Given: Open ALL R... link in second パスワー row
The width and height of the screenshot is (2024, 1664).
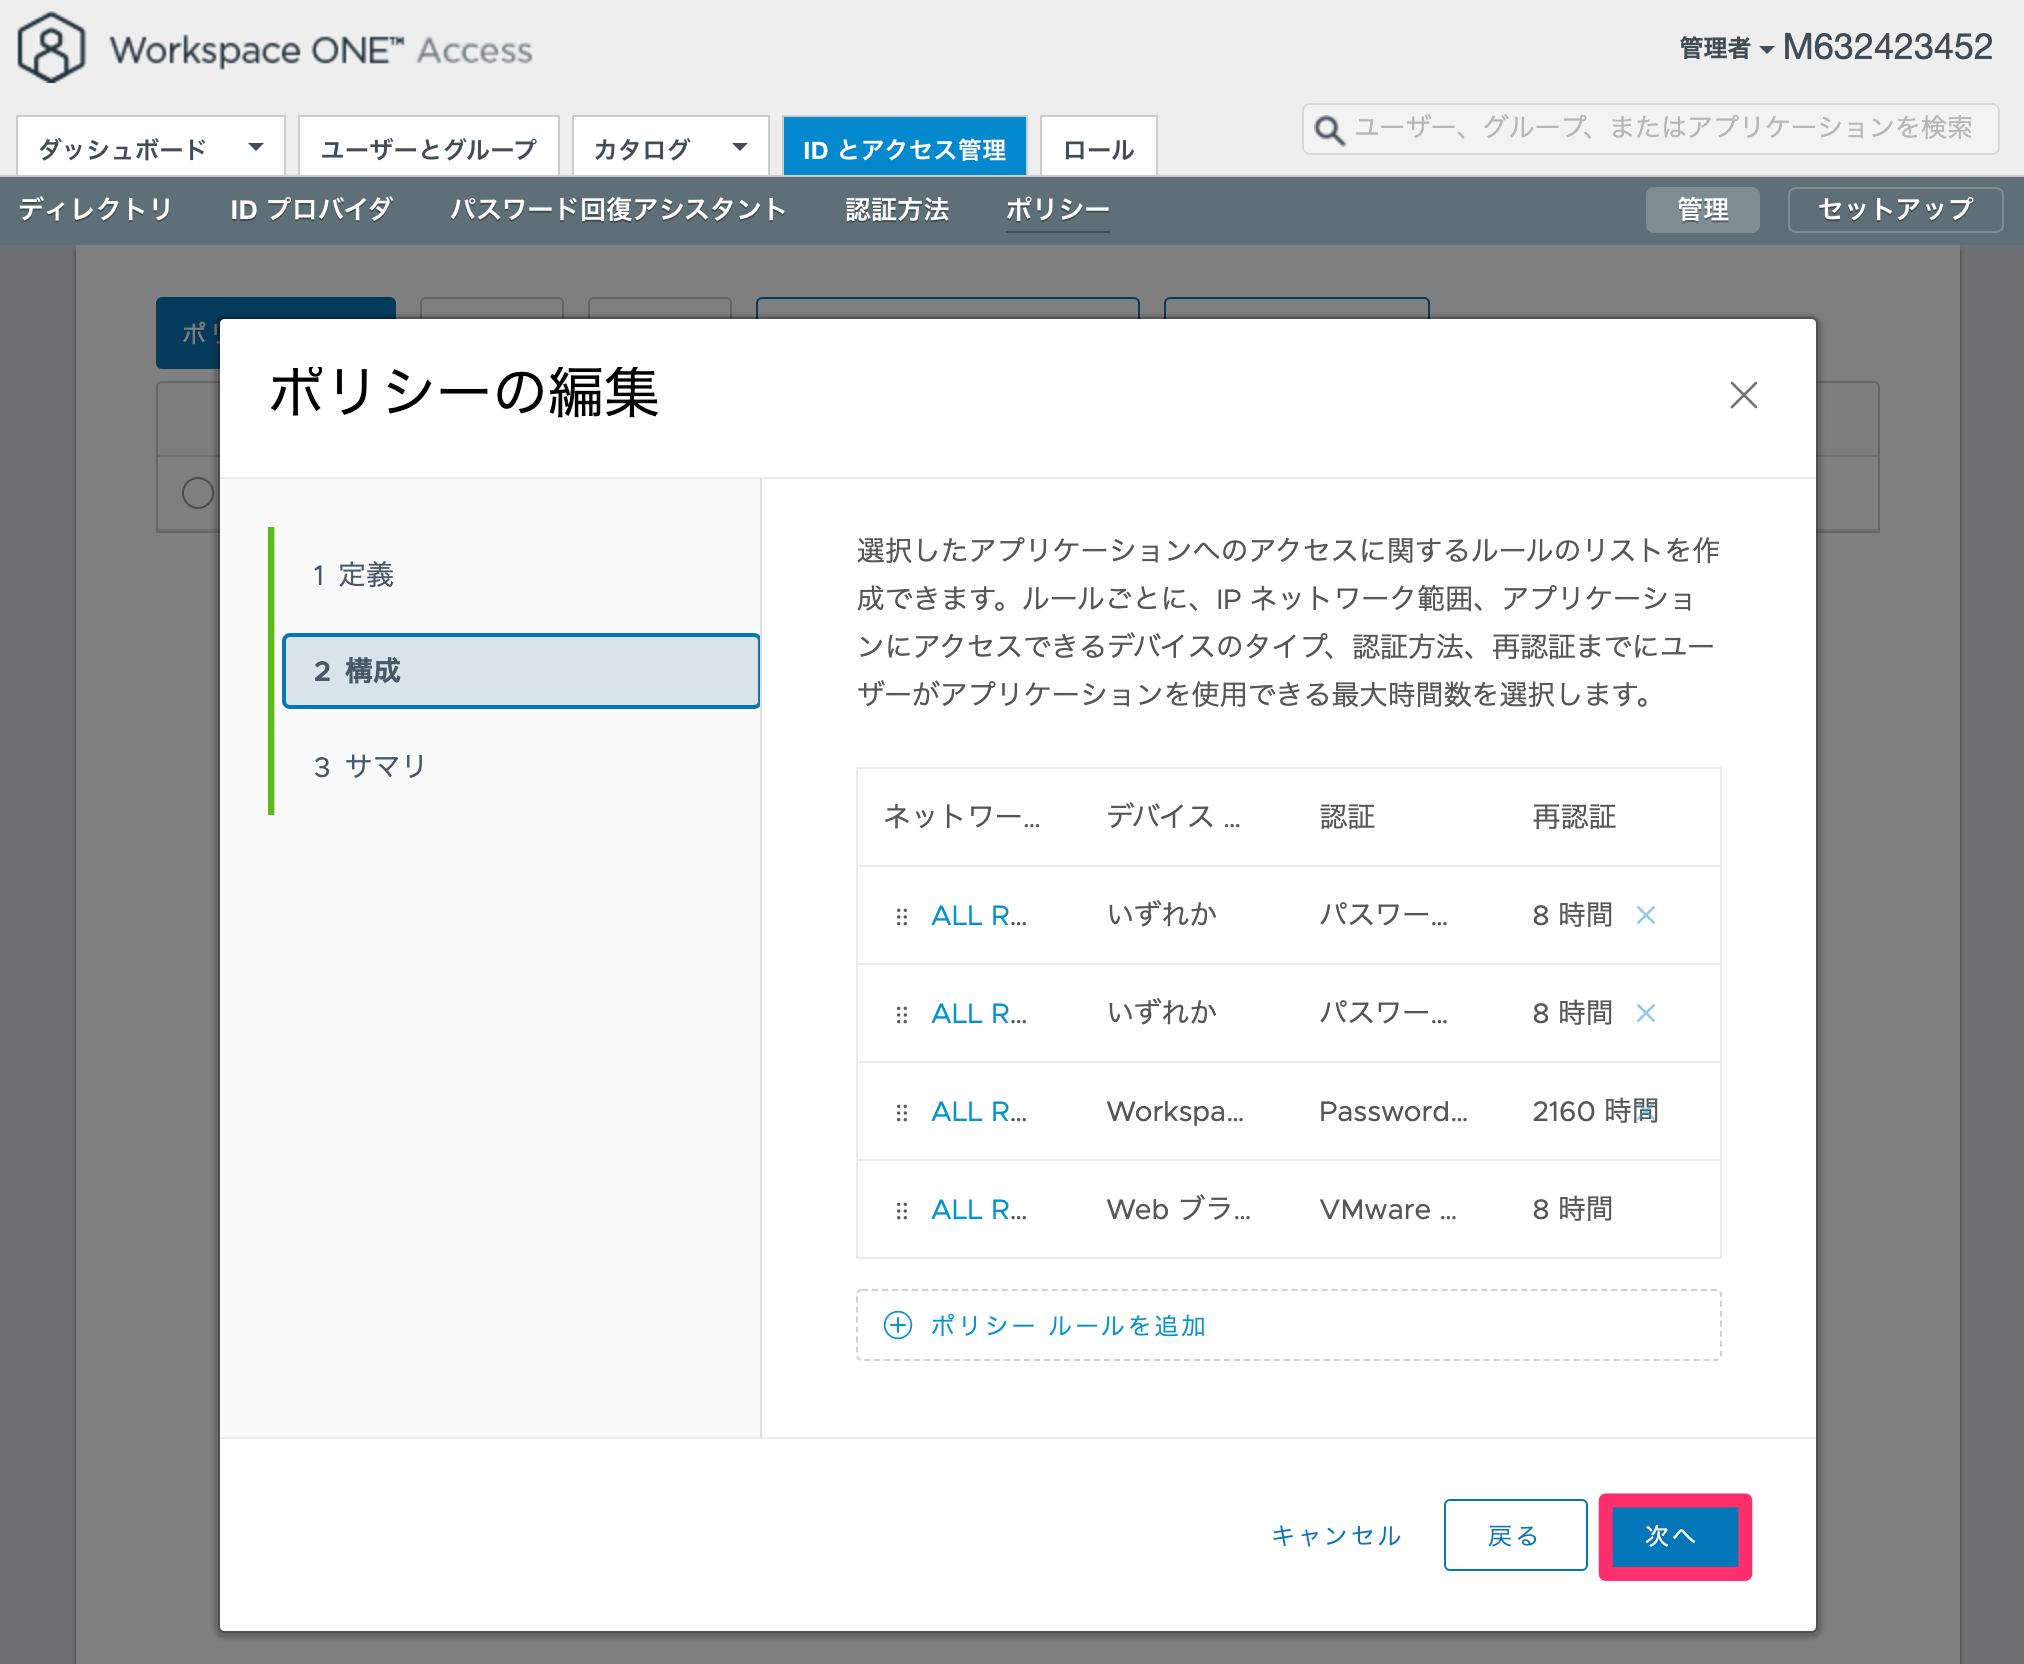Looking at the screenshot, I should click(x=978, y=1014).
